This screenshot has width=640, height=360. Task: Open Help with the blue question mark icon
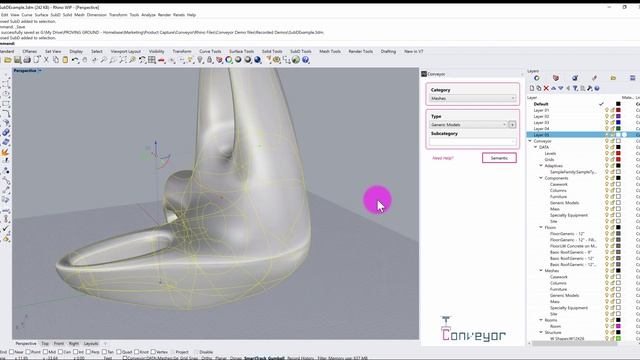coord(305,60)
